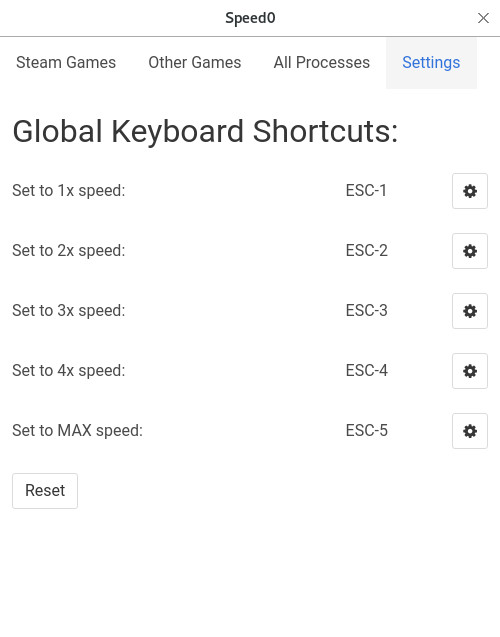Click the Speed0 window title
The image size is (500, 637).
click(250, 18)
